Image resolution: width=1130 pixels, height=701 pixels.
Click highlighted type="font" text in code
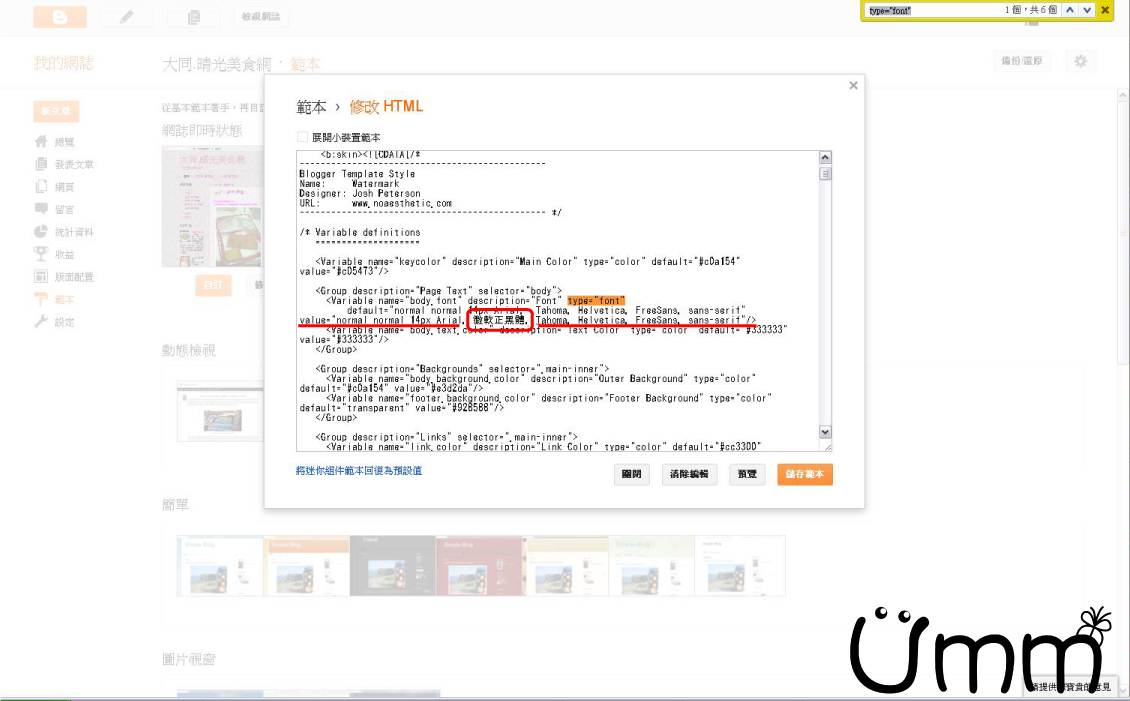coord(596,300)
